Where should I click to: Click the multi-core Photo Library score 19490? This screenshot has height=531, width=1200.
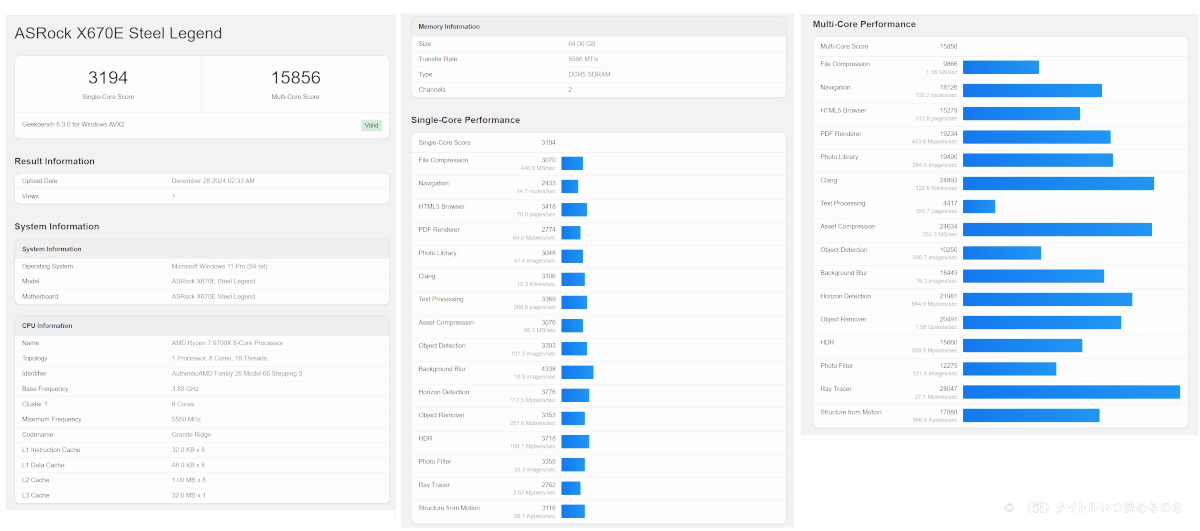coord(949,157)
